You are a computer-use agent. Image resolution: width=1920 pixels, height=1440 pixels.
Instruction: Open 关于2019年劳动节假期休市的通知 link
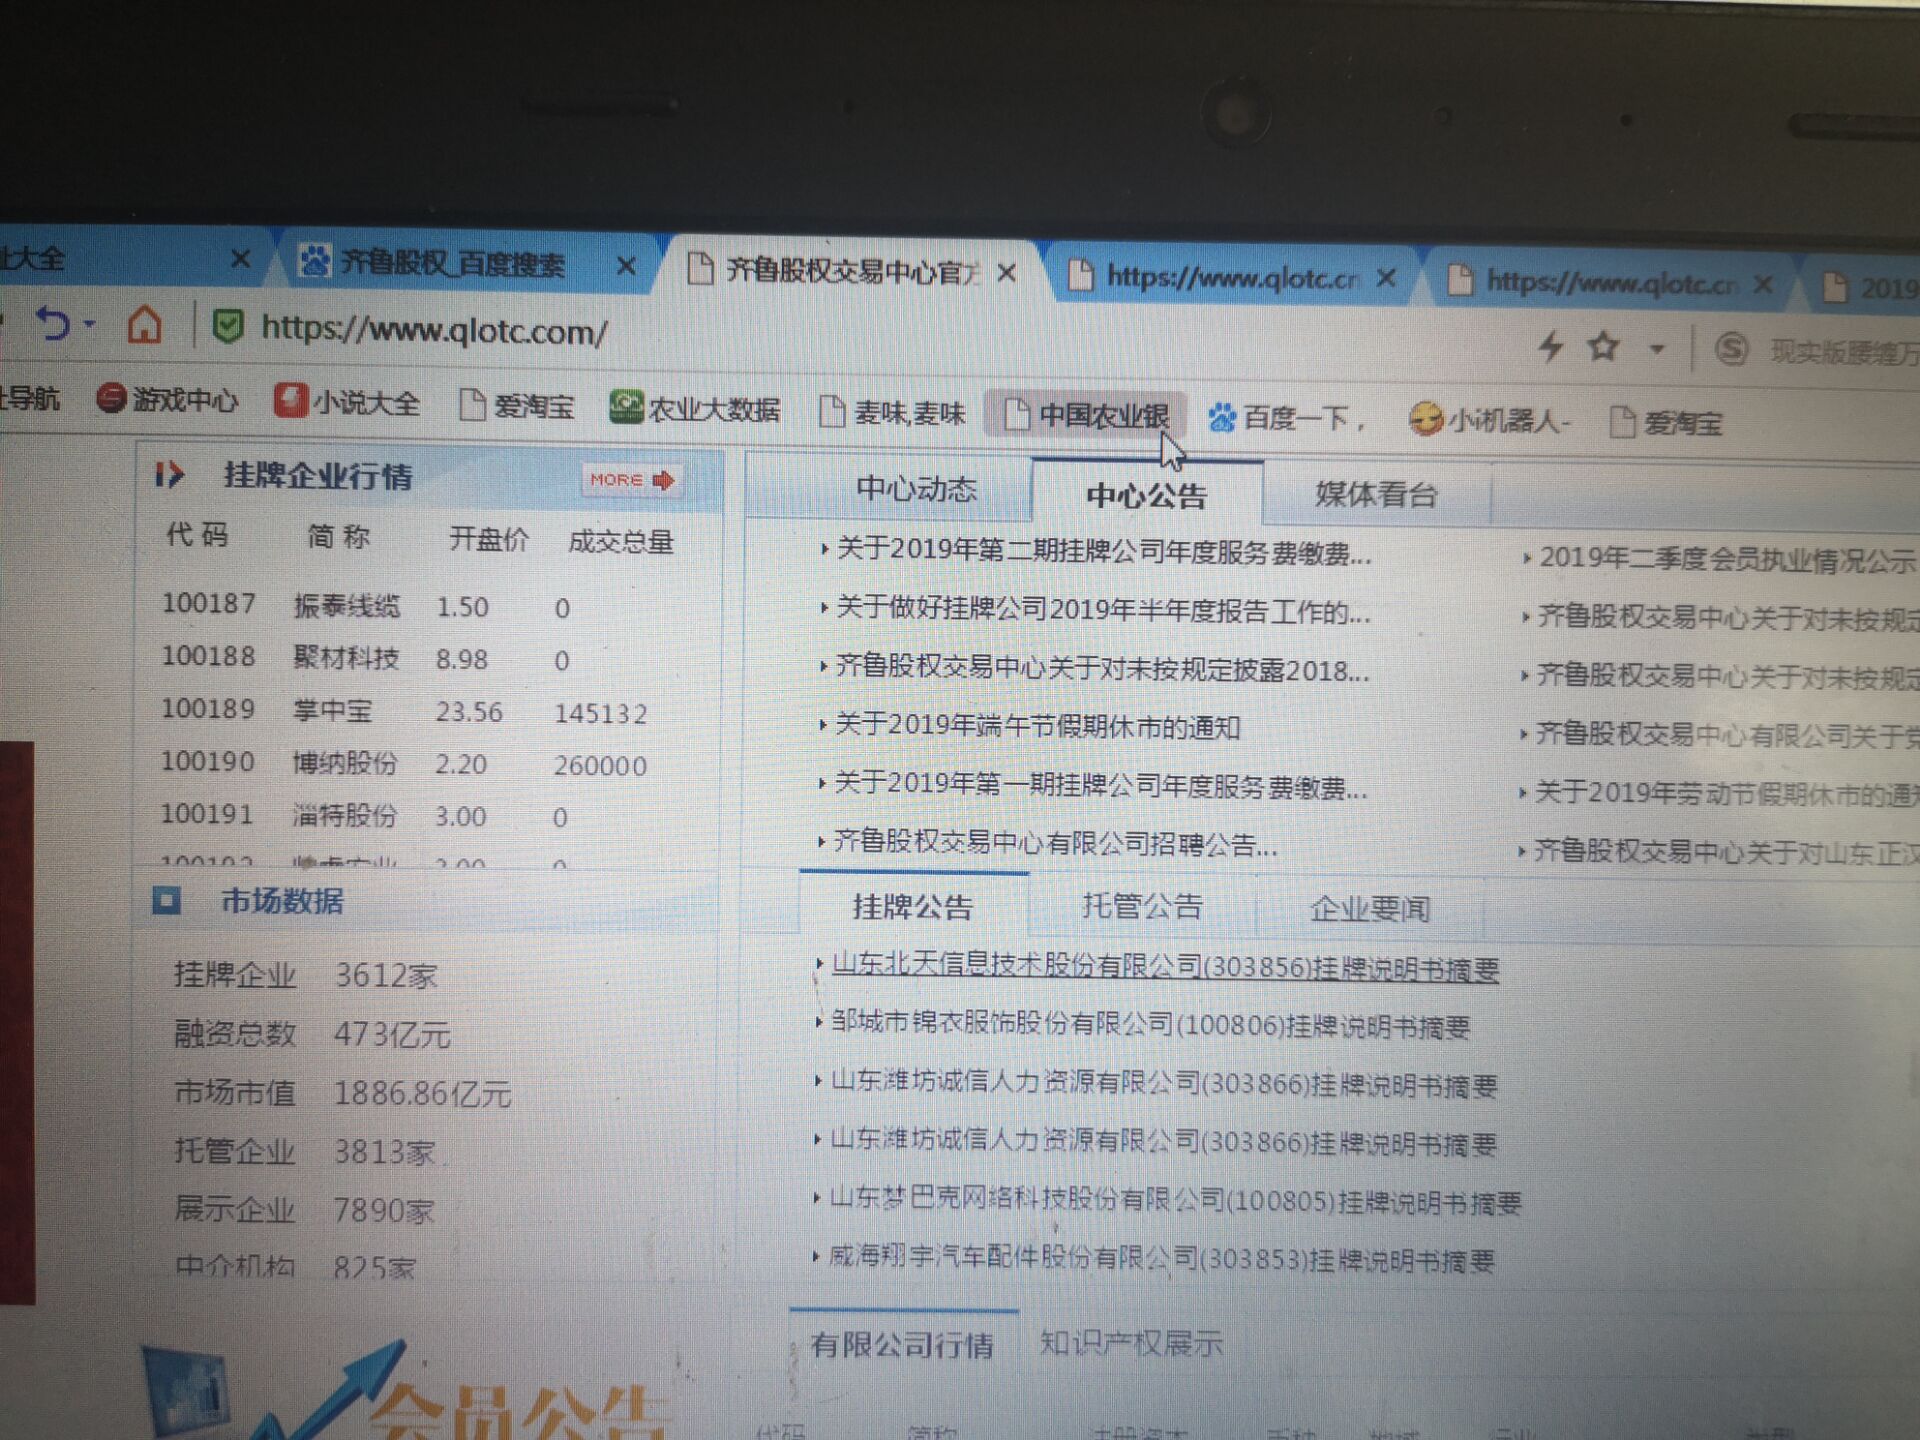(1726, 794)
